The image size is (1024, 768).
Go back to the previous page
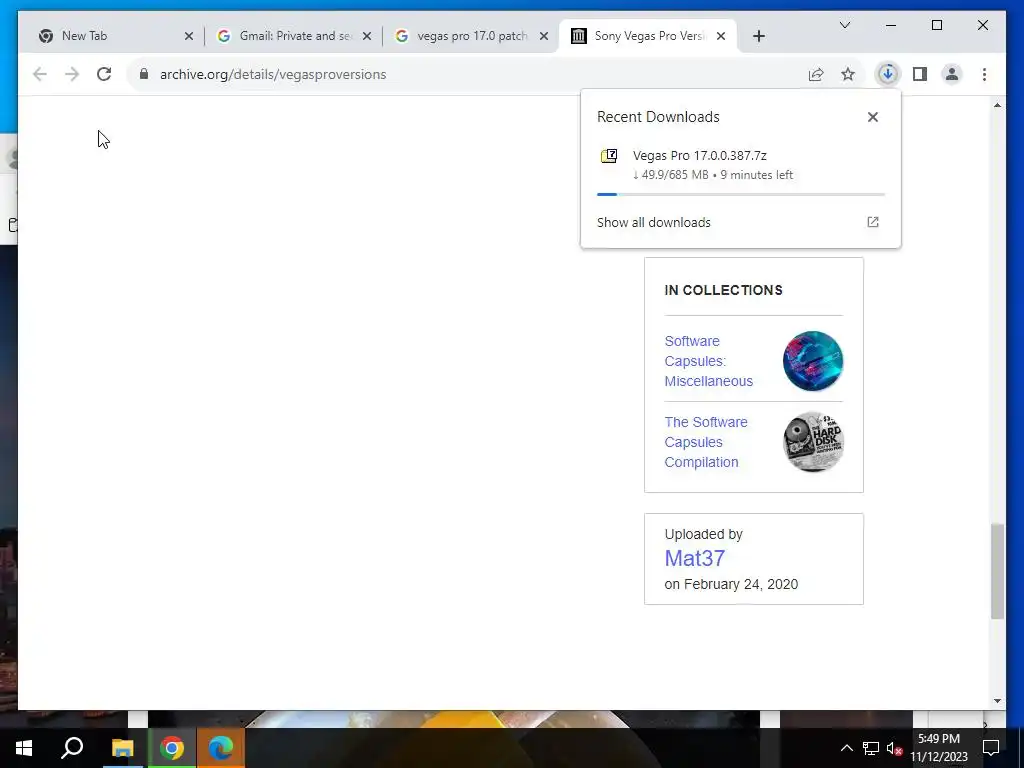point(40,74)
